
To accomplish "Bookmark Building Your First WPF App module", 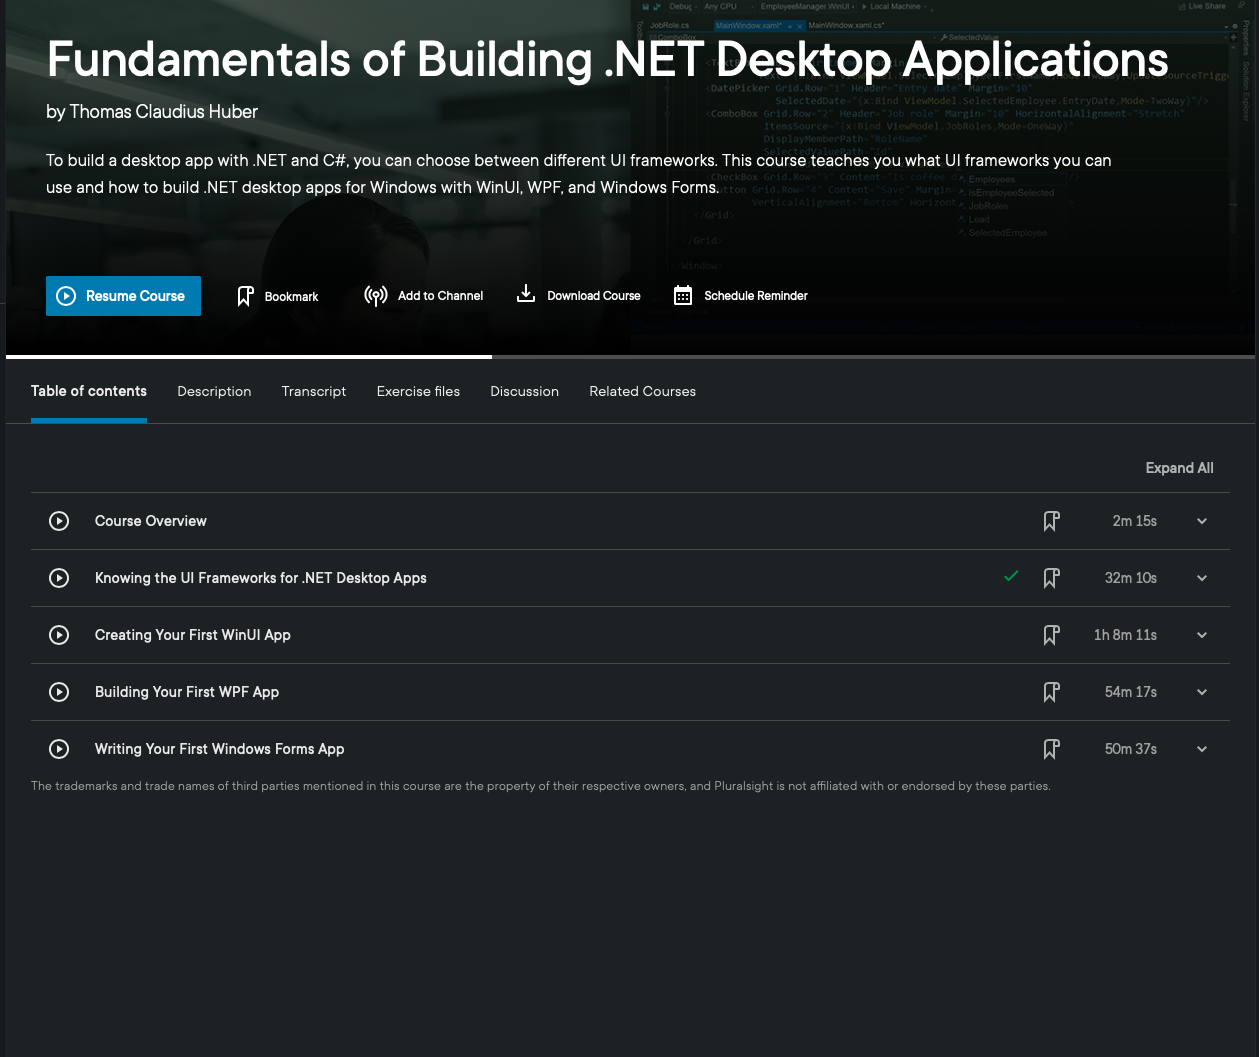I will (1051, 692).
